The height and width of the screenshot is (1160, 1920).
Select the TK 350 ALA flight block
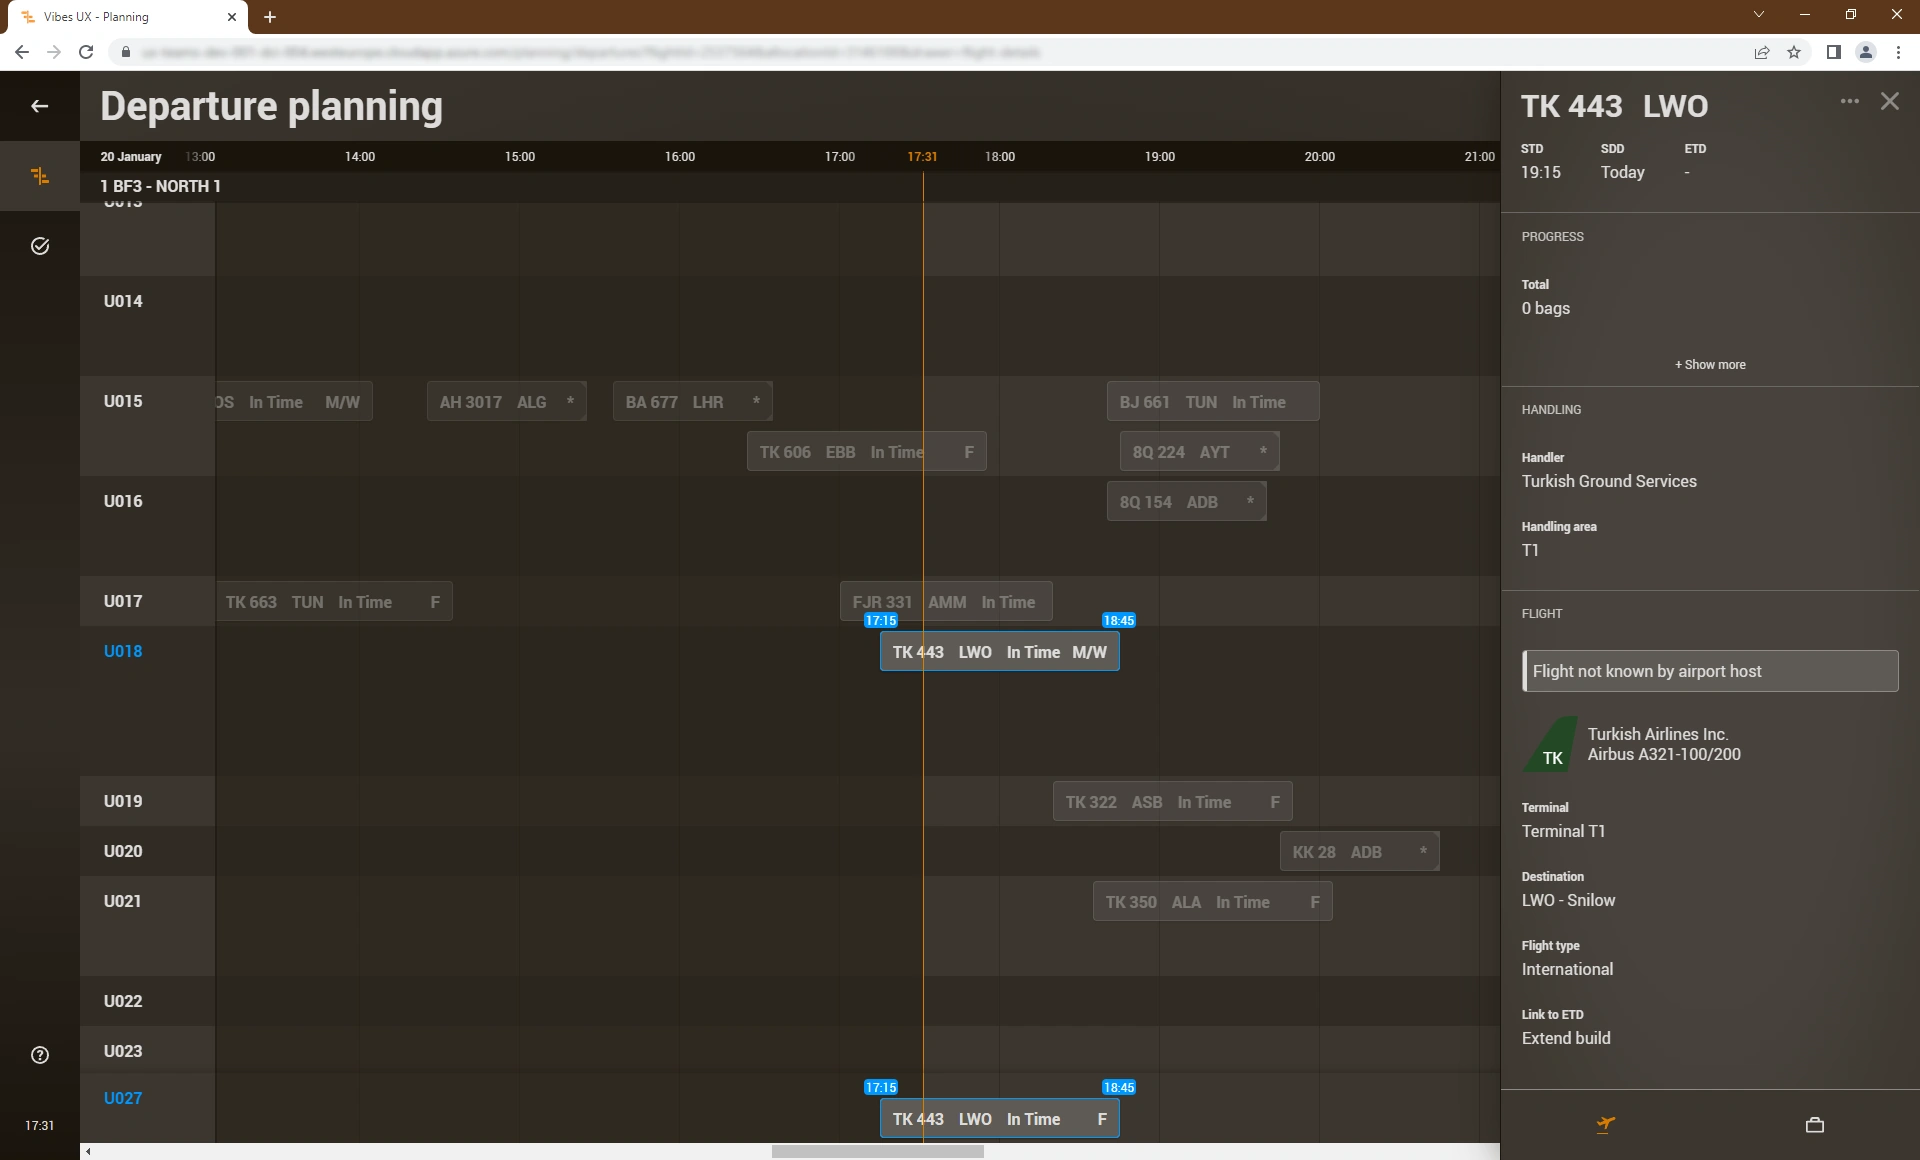pos(1213,902)
